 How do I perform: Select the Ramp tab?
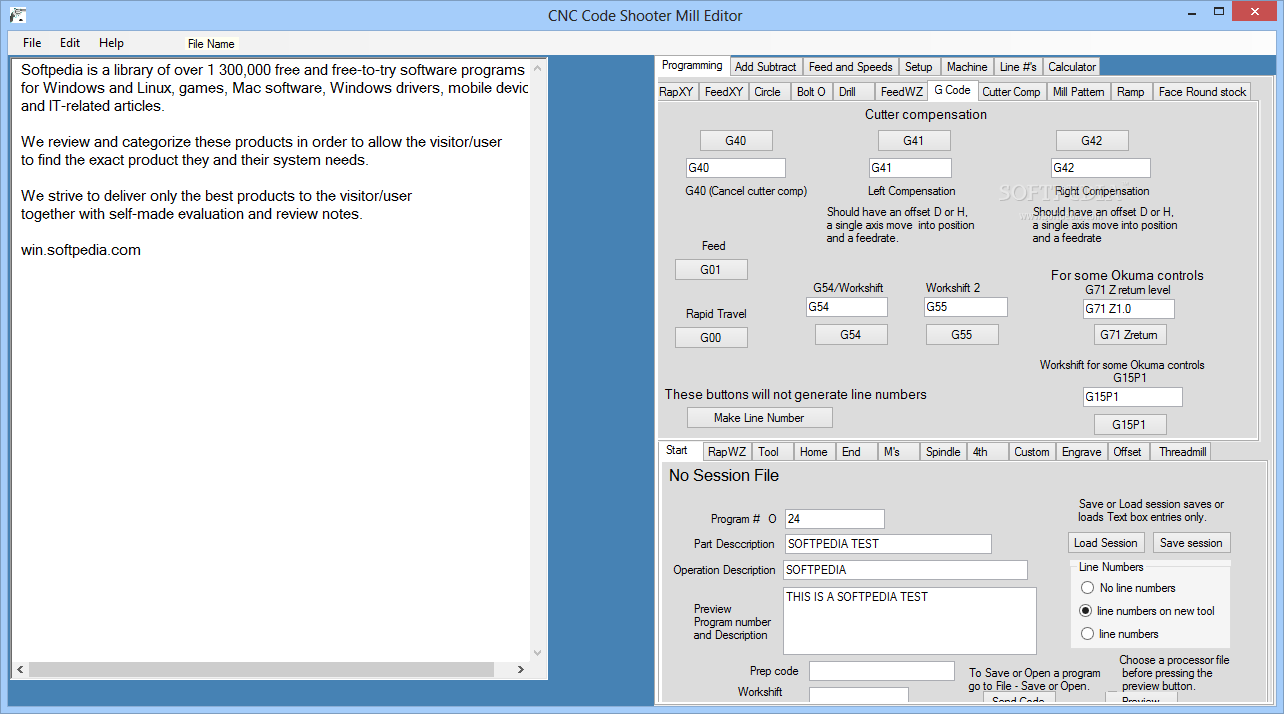pos(1131,92)
